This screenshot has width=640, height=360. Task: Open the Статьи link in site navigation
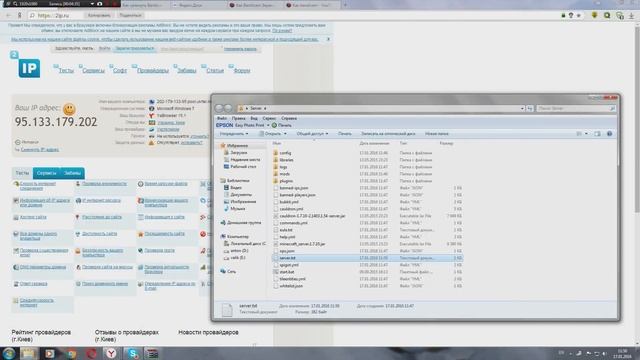215,71
